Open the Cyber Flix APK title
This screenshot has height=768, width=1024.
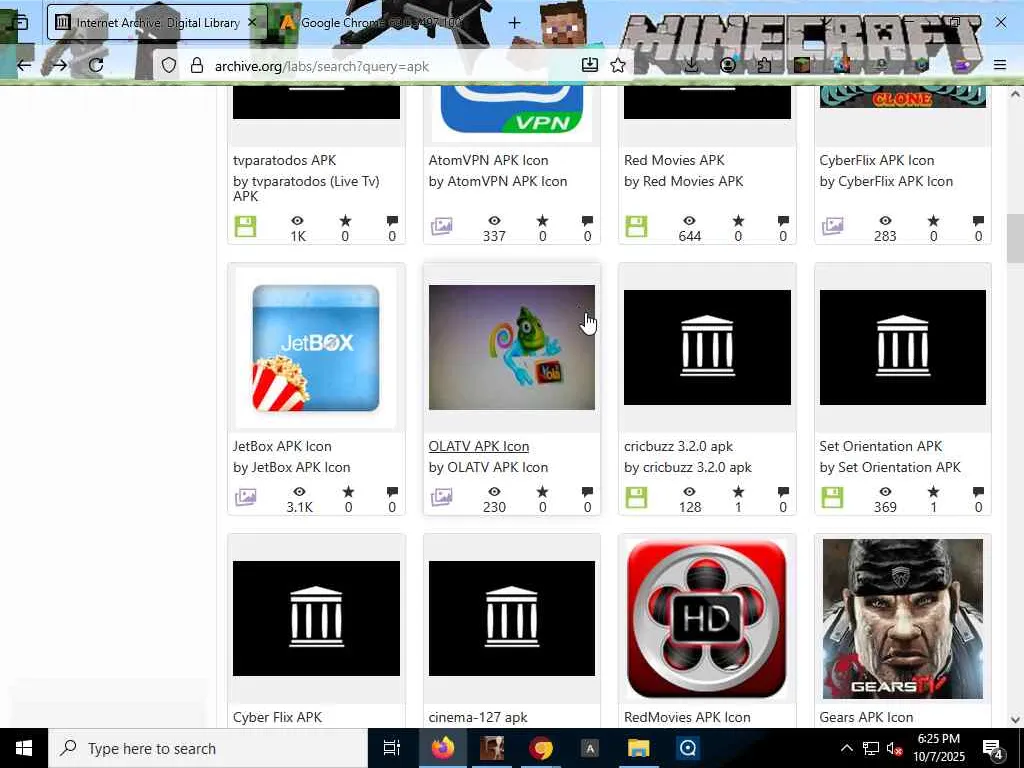[x=278, y=717]
